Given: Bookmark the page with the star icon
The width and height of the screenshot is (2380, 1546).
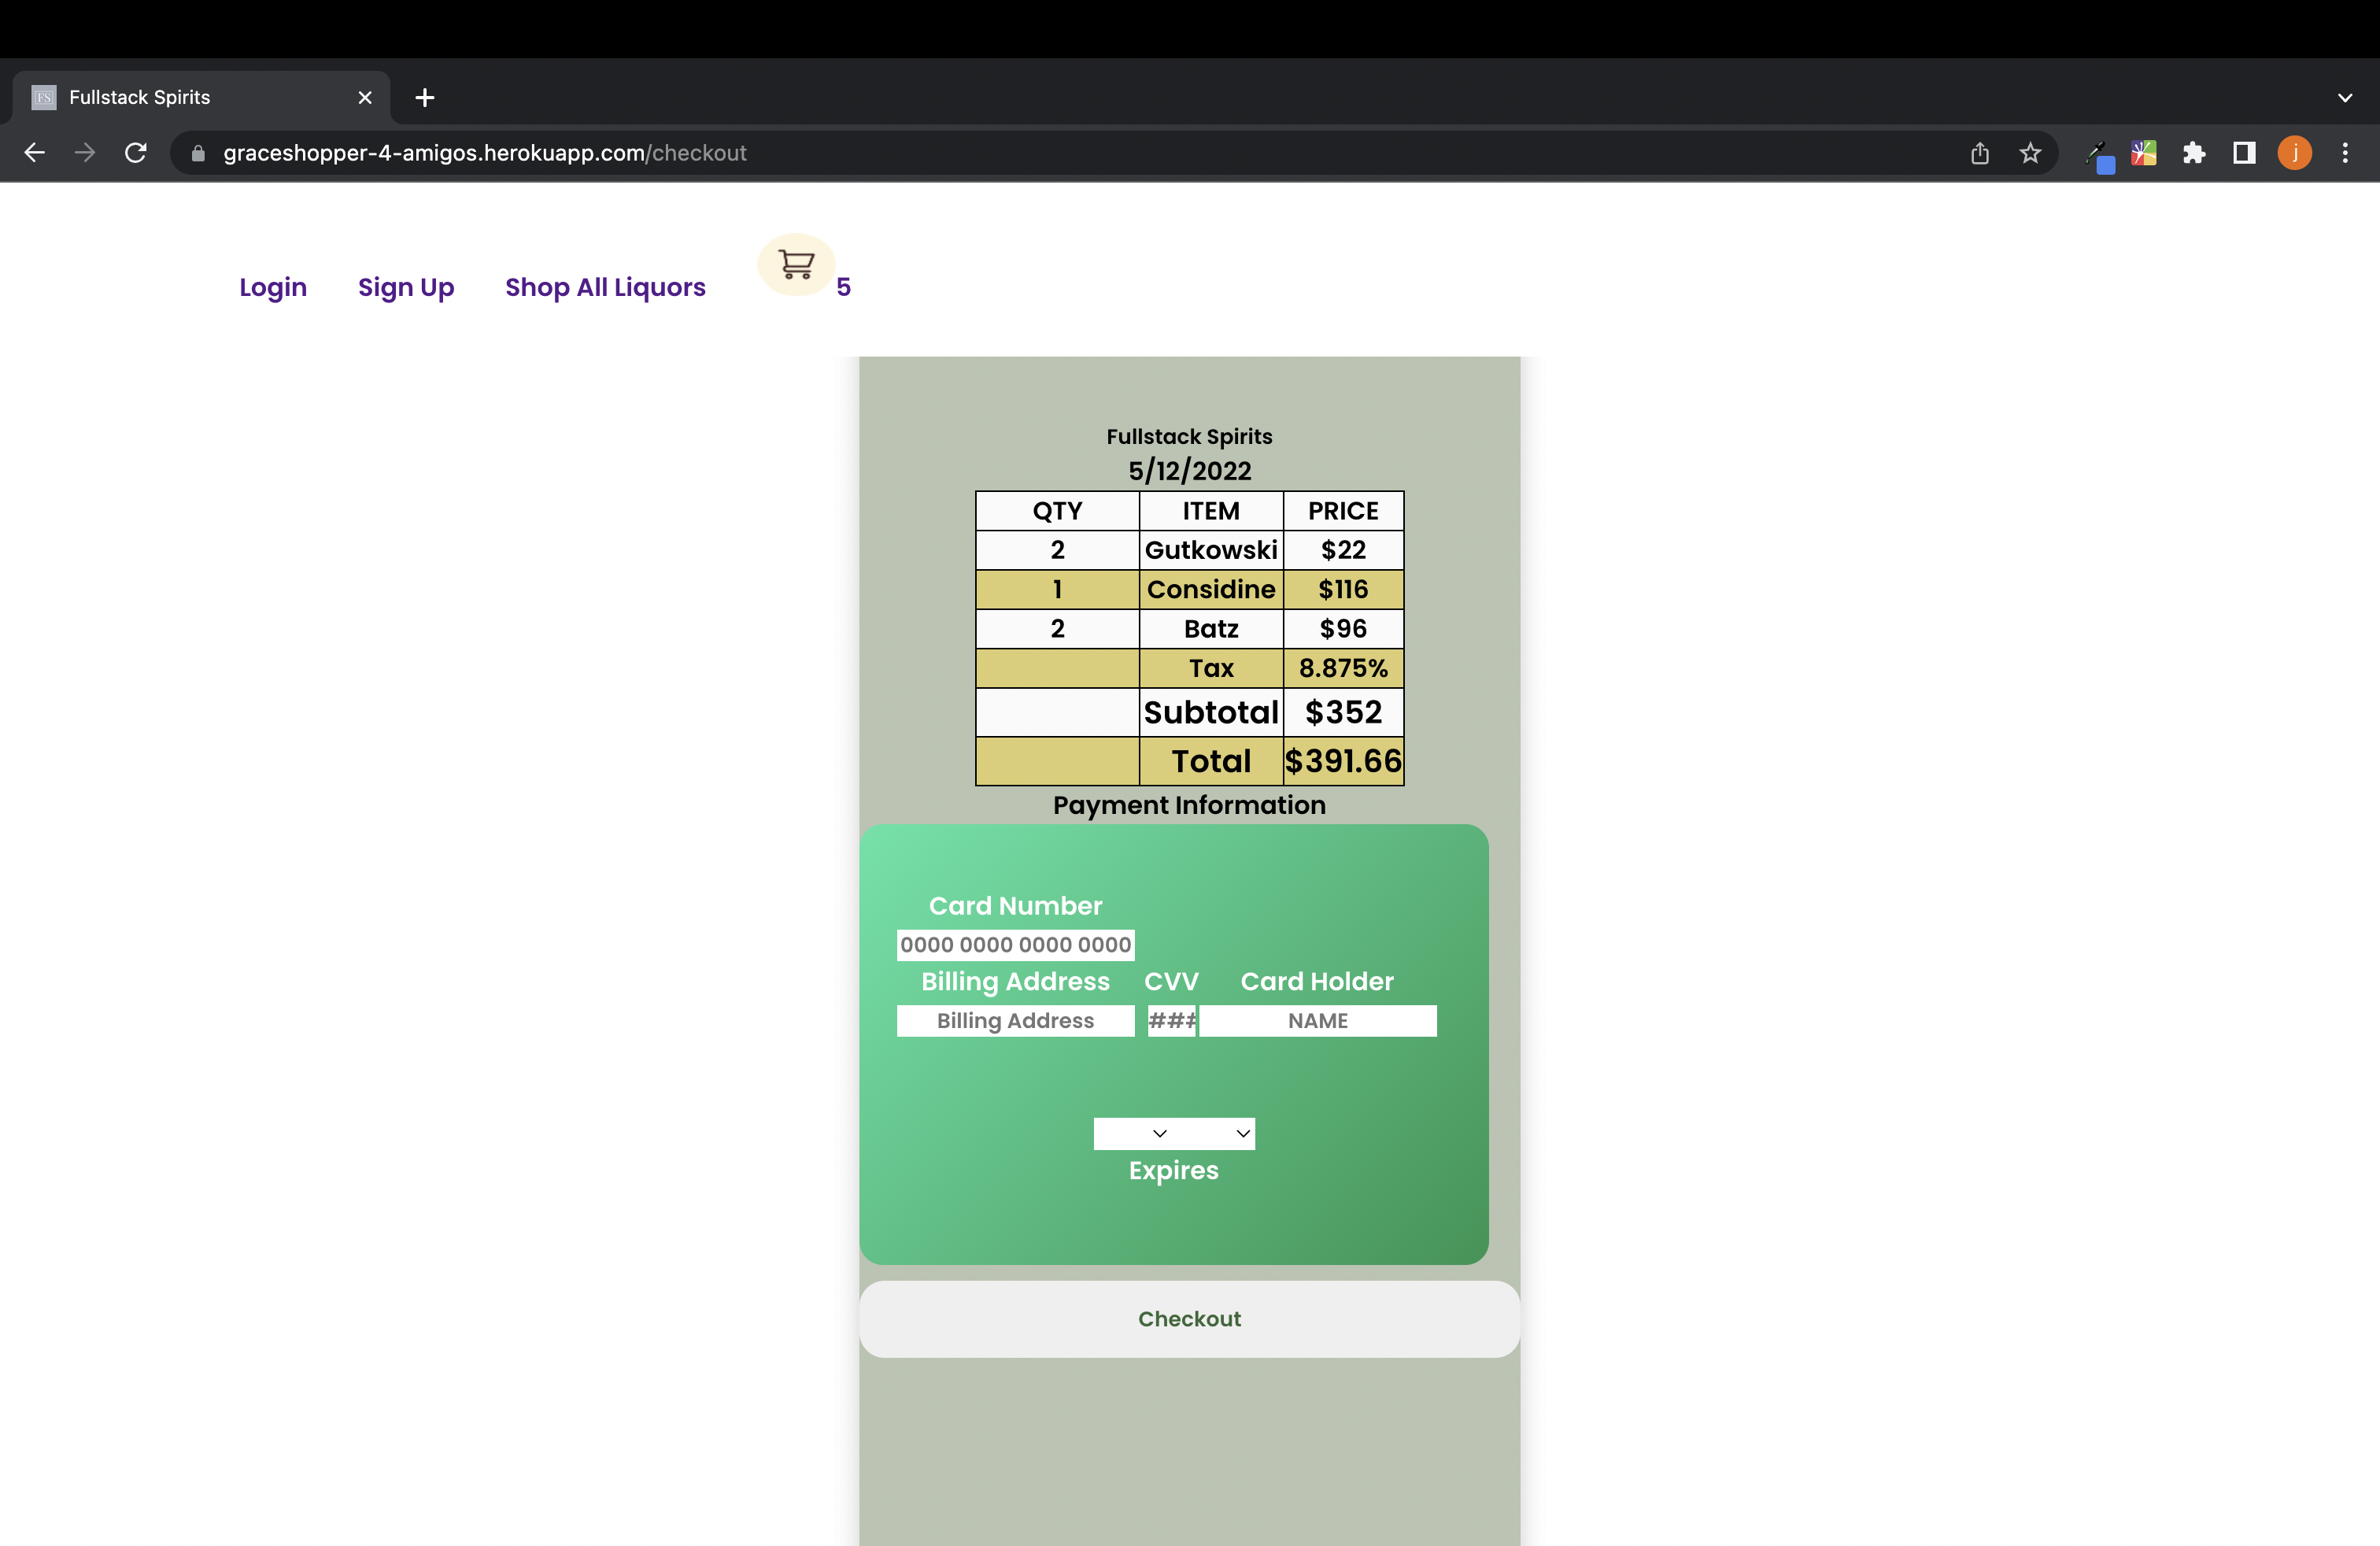Looking at the screenshot, I should click(2030, 152).
